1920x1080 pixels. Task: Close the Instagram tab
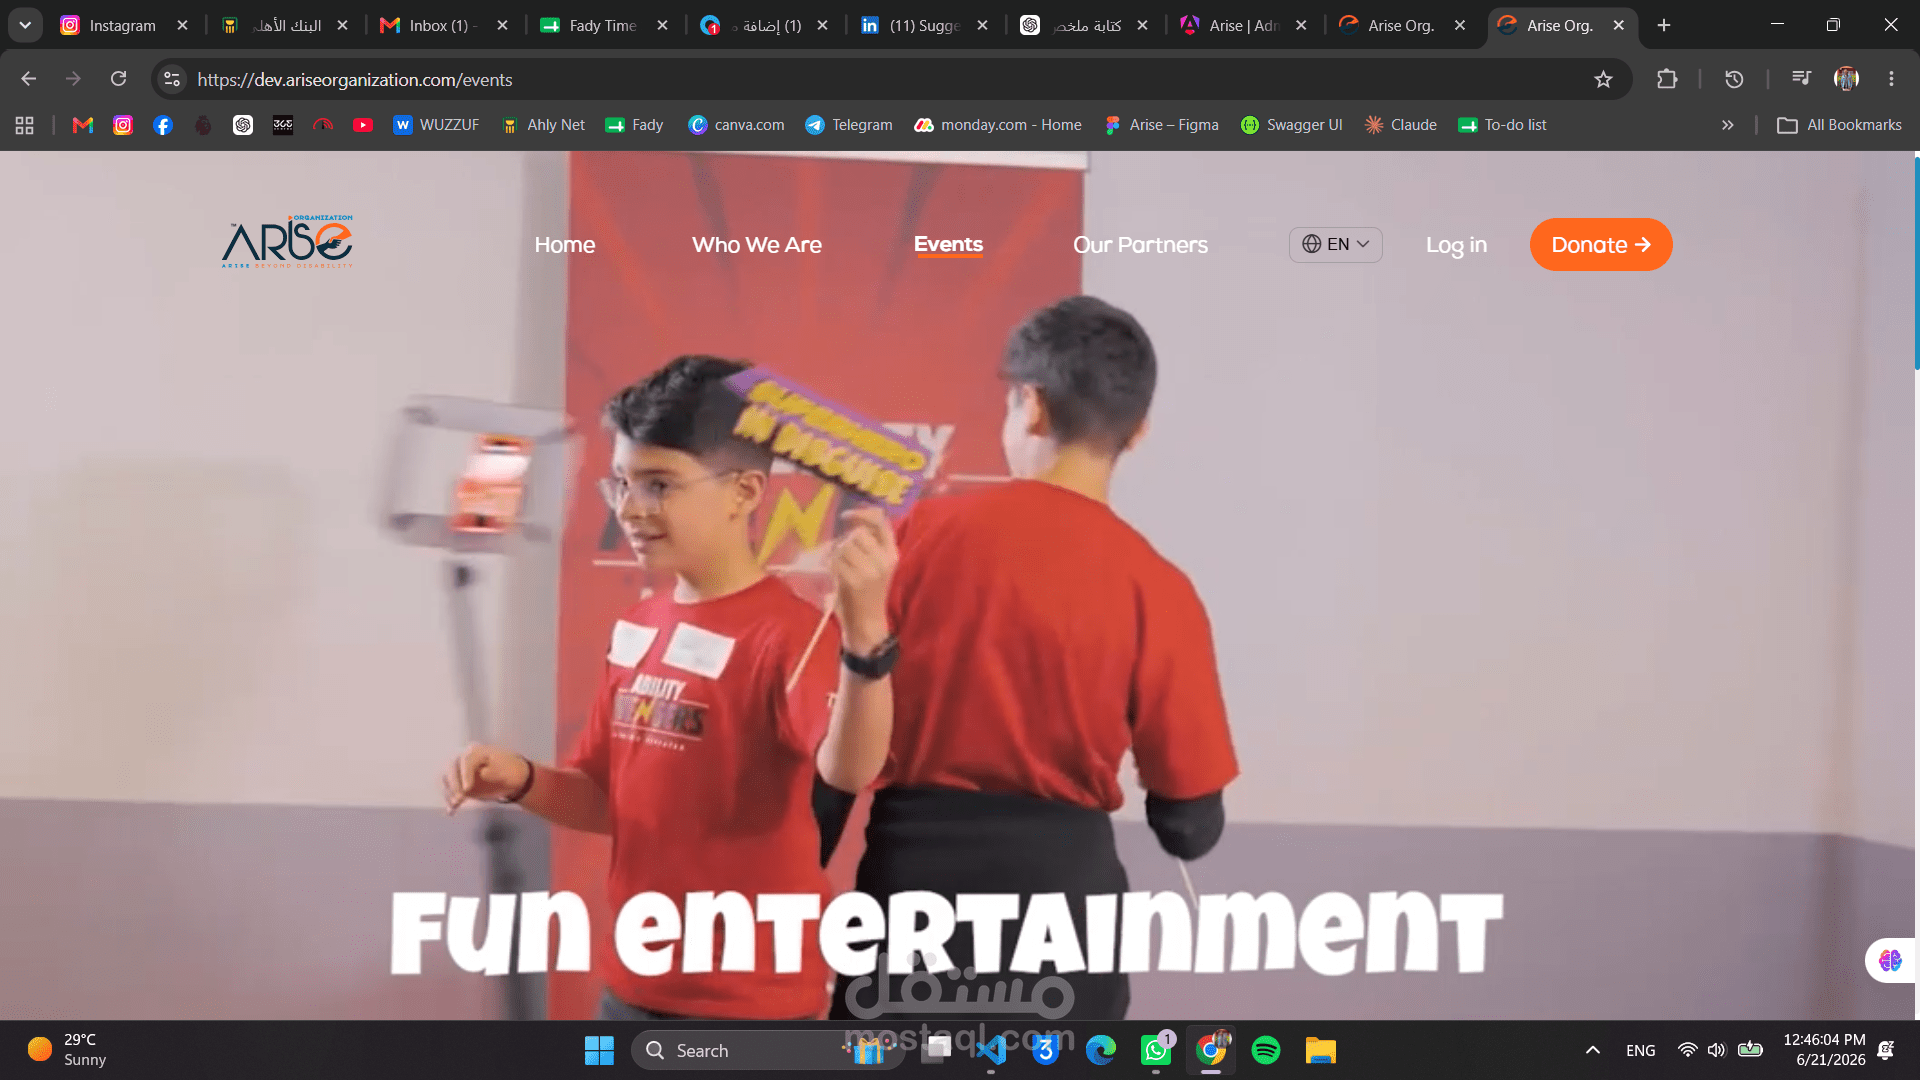pyautogui.click(x=182, y=25)
